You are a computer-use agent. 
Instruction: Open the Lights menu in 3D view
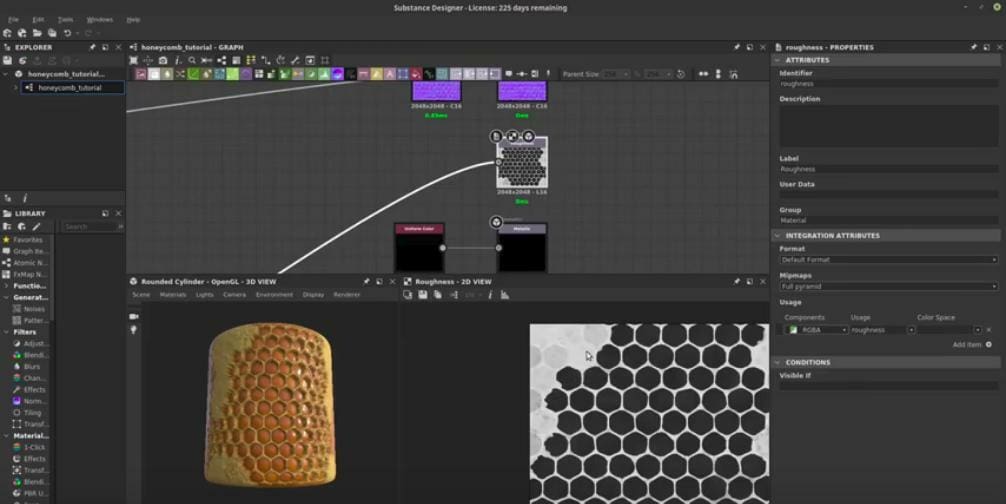pos(205,295)
